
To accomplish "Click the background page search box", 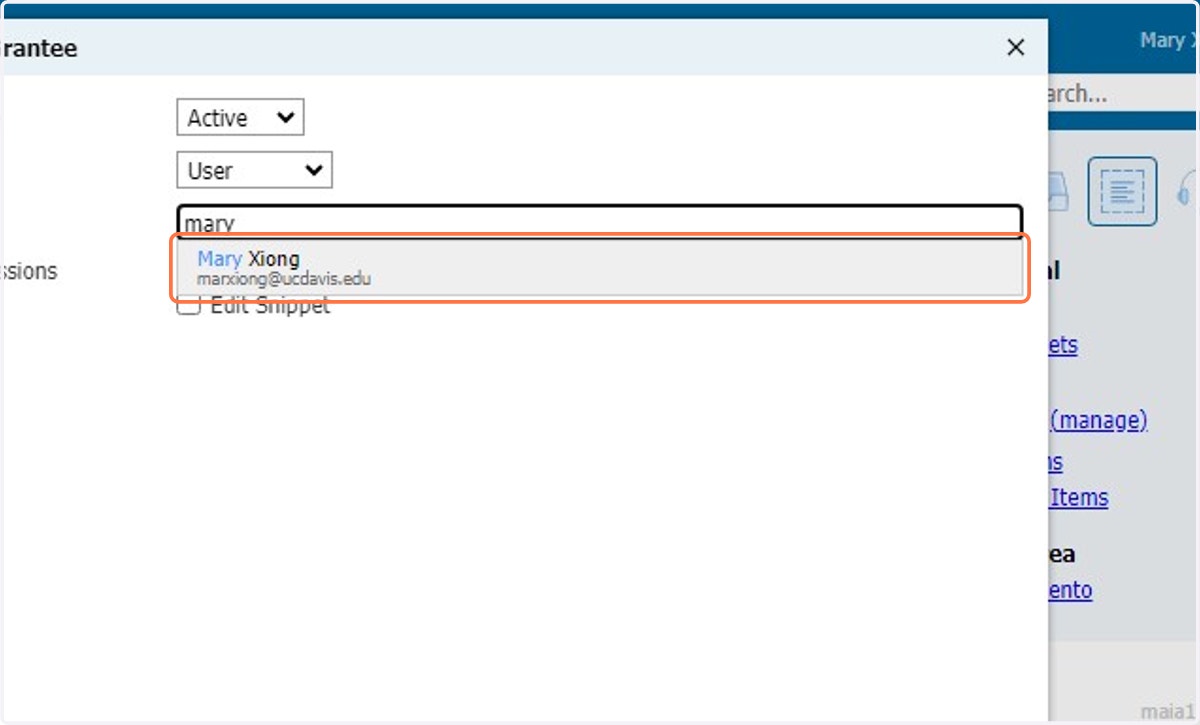I will tap(1122, 94).
